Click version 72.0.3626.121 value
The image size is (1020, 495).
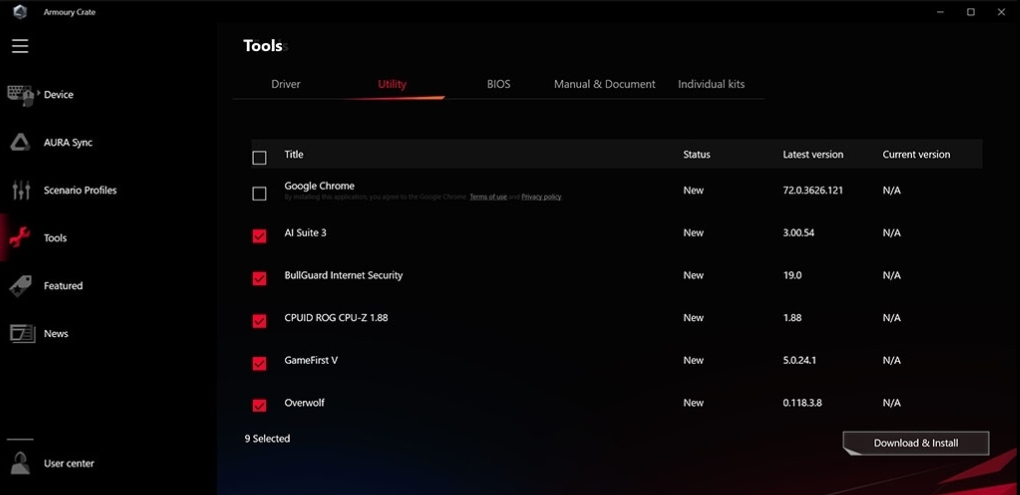point(813,190)
